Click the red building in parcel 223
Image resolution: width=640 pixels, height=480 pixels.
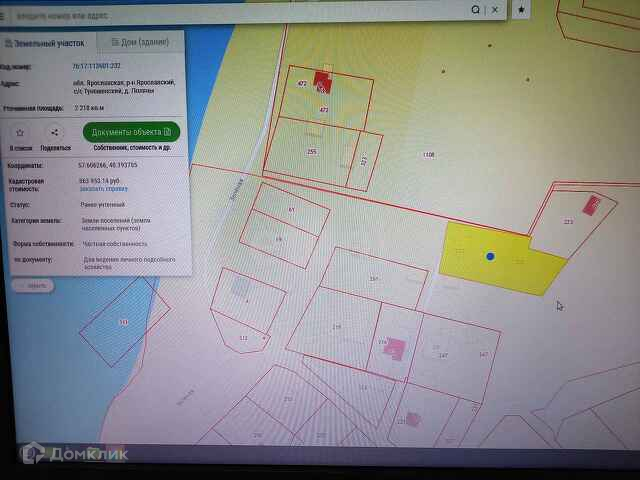point(591,205)
